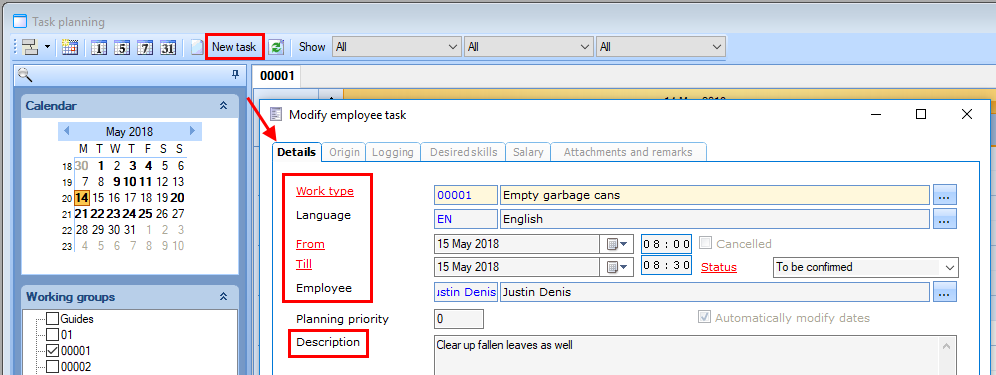Open the Salary tab
Image resolution: width=996 pixels, height=375 pixels.
[528, 152]
